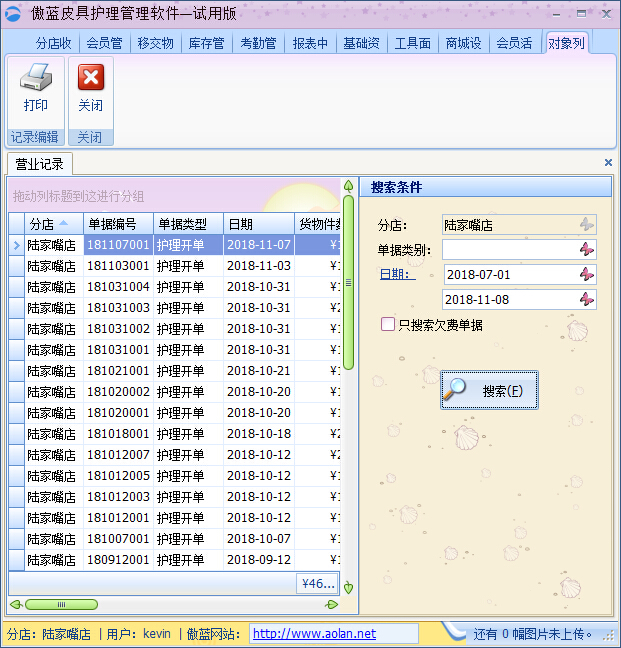
Task: Open the 报表中 ribbon tab
Action: tap(310, 43)
